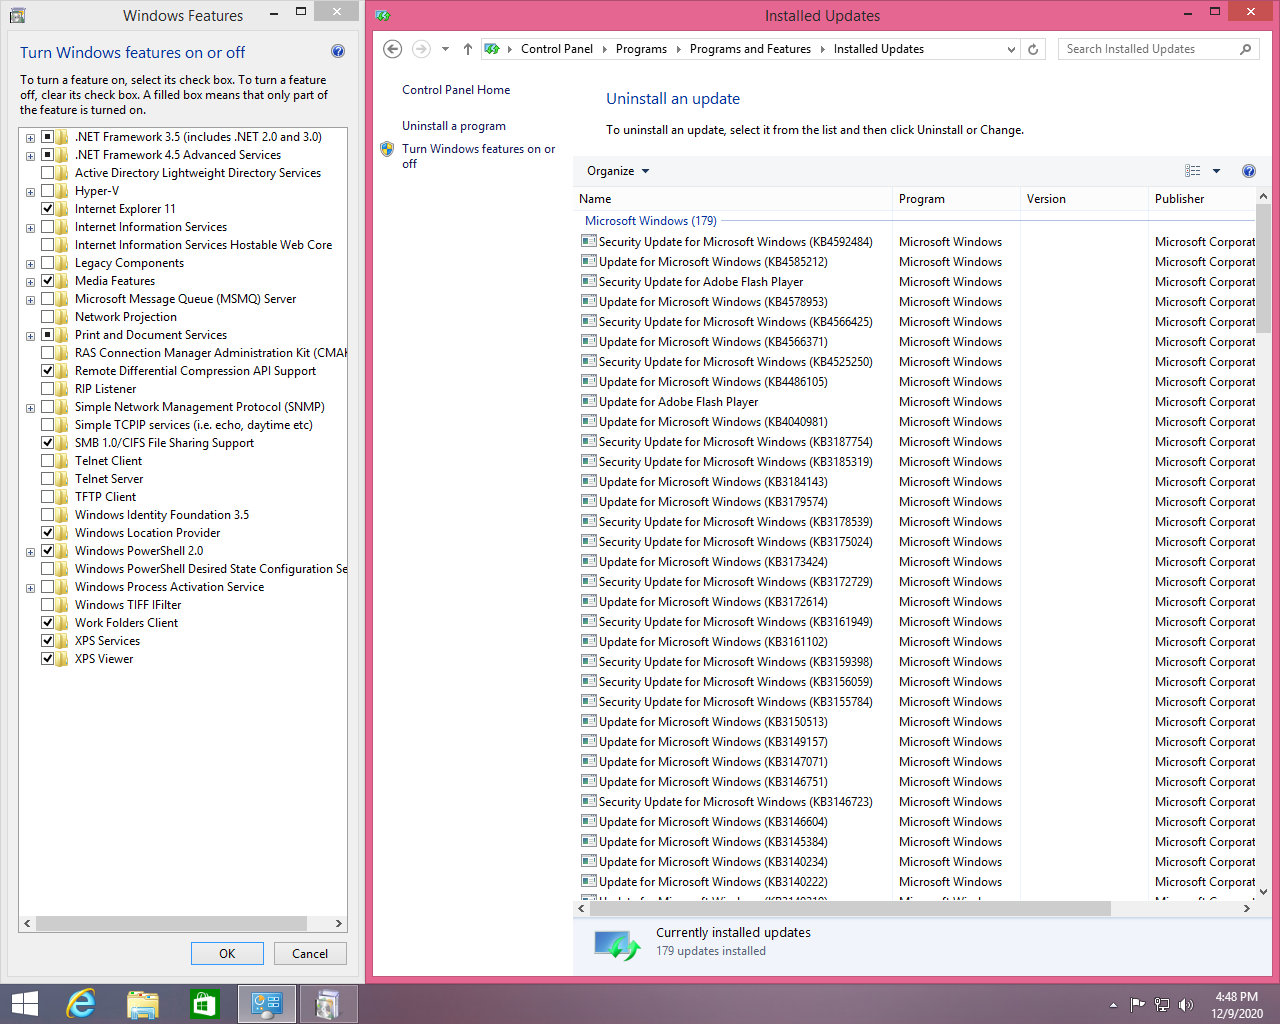Click the change view icon in toolbar

[x=1193, y=171]
